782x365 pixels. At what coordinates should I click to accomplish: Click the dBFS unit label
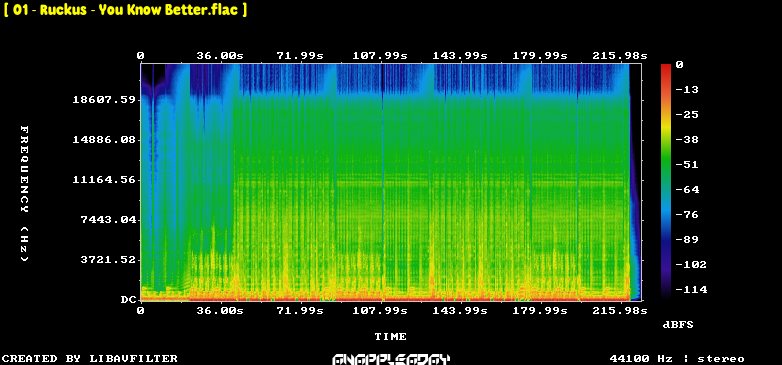[x=678, y=325]
